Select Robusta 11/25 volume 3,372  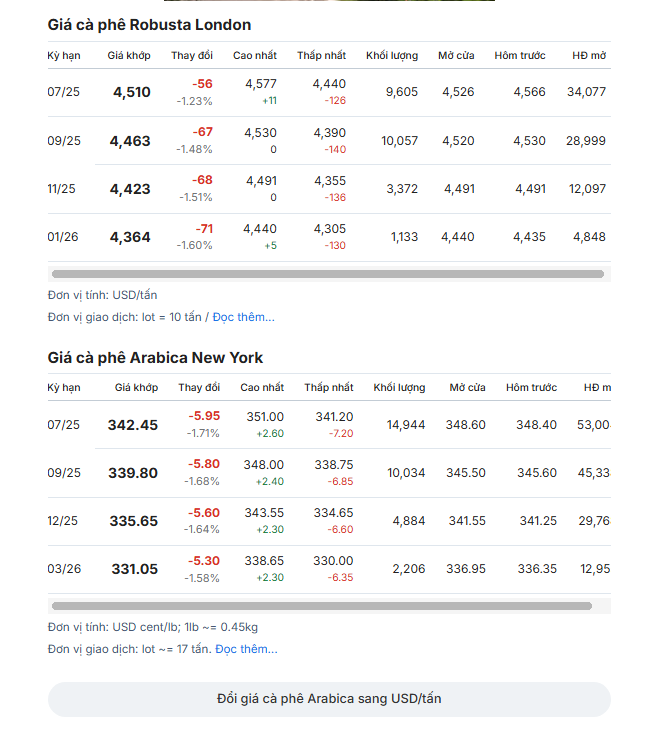coord(402,189)
